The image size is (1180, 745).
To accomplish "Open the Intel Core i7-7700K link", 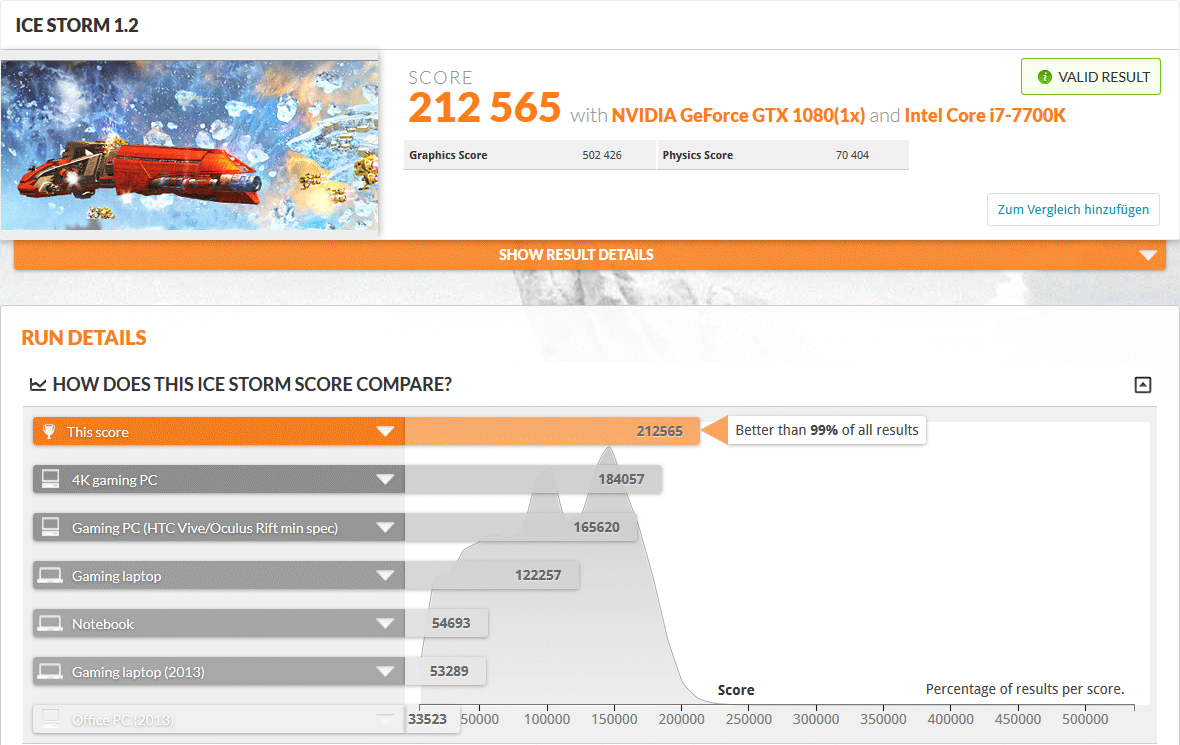I will [985, 115].
